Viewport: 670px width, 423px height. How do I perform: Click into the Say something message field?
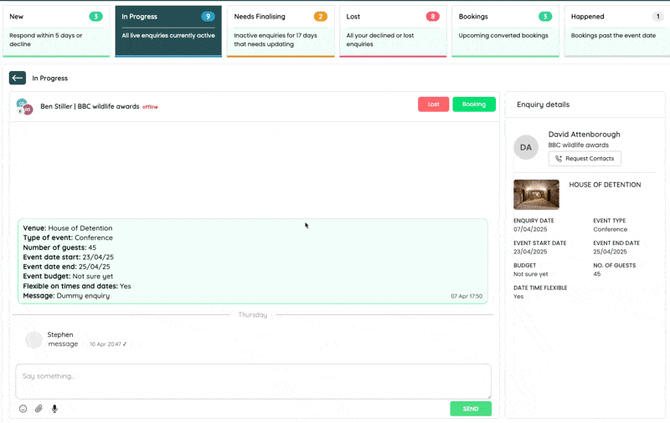point(253,381)
